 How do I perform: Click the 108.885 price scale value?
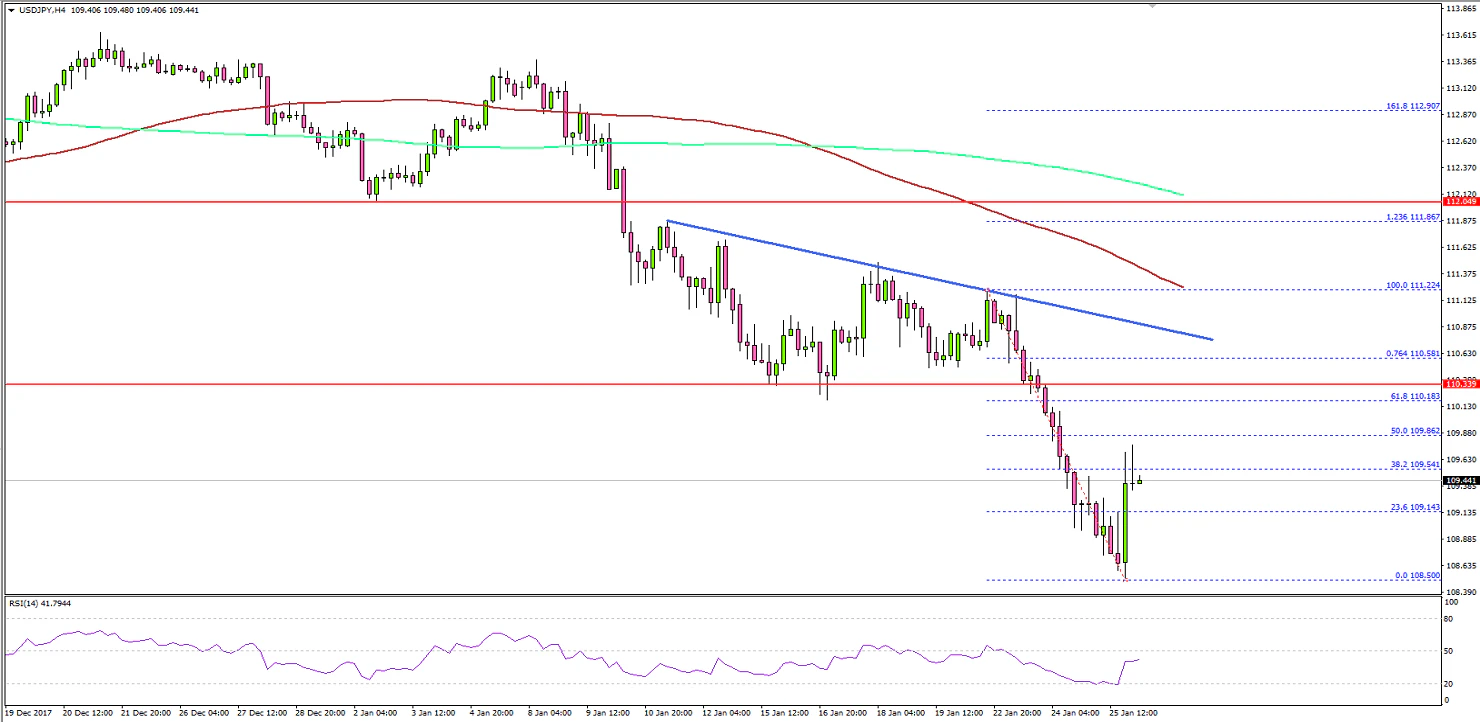coord(1460,539)
